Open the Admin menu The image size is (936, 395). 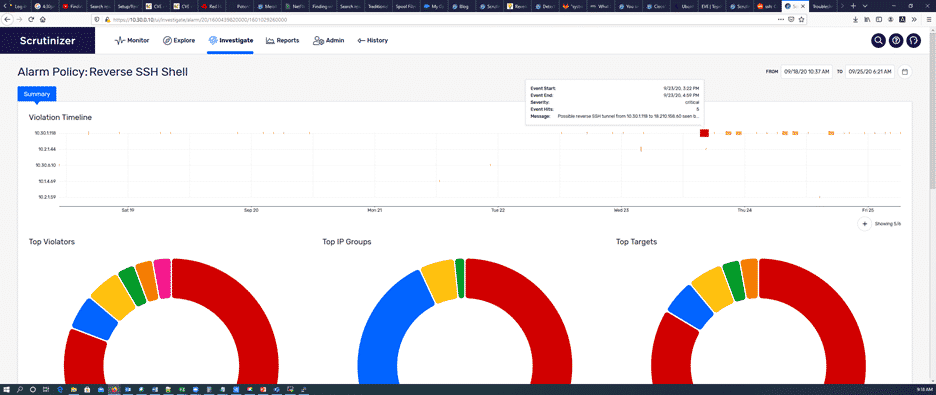[x=329, y=41]
